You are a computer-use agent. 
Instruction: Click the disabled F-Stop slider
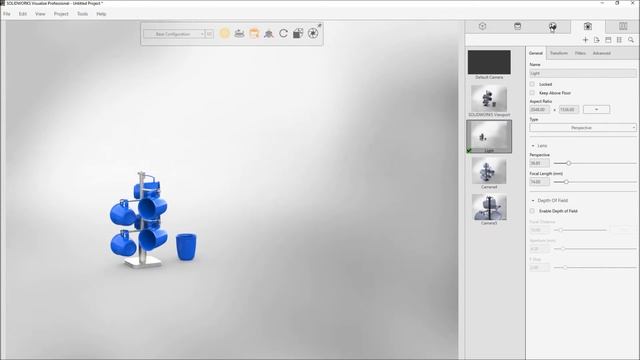click(x=595, y=267)
